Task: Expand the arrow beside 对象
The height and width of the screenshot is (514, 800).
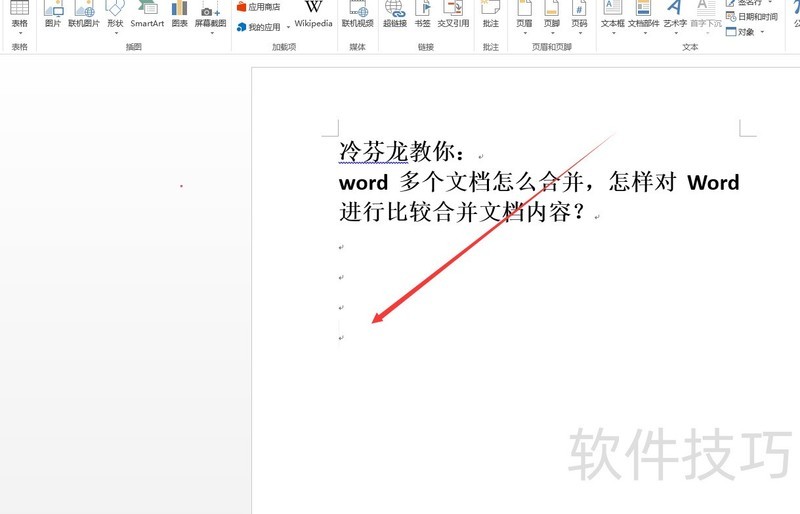Action: coord(762,32)
